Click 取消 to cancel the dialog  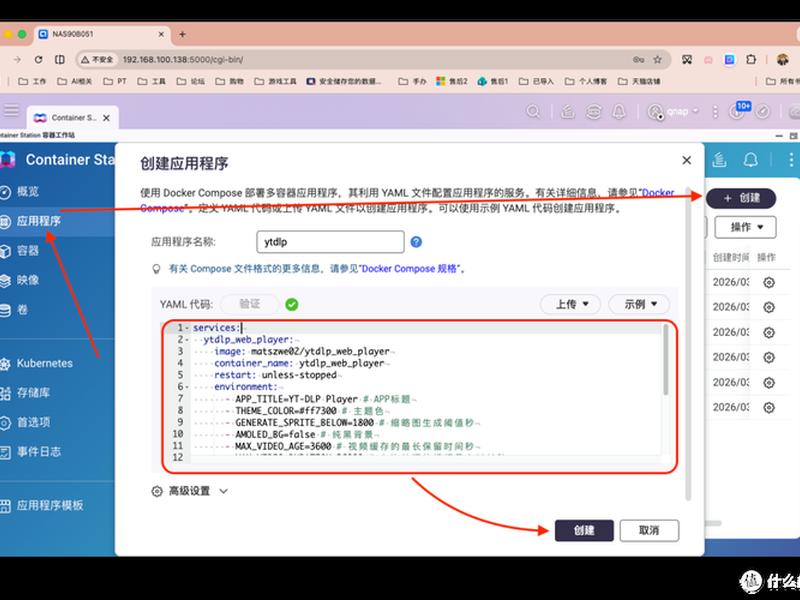pyautogui.click(x=649, y=531)
